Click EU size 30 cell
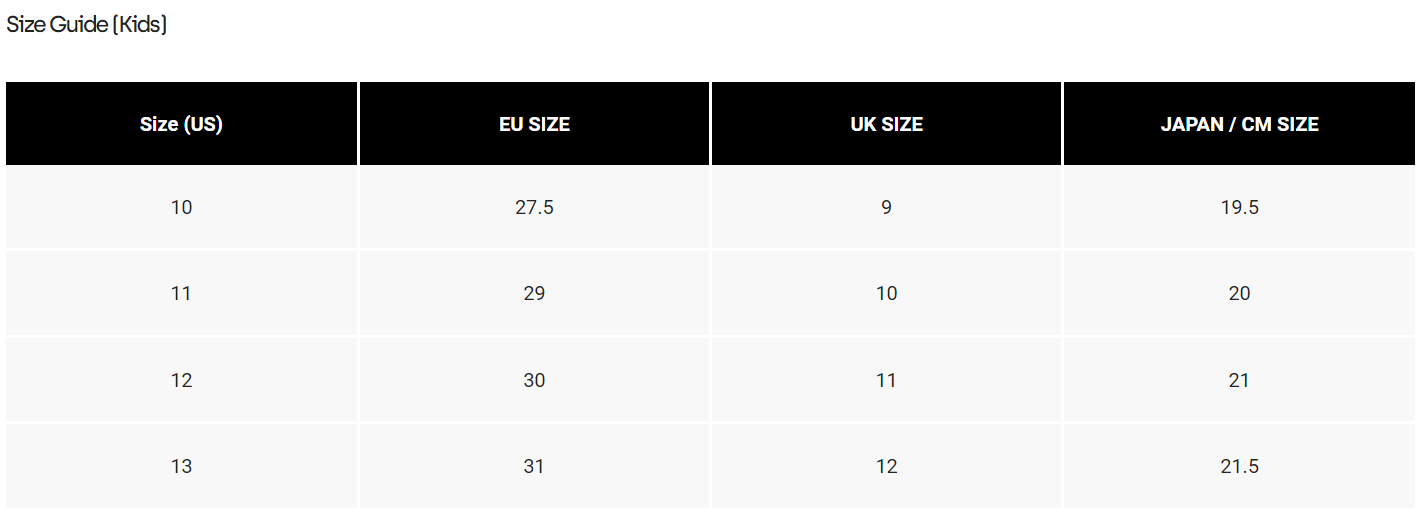This screenshot has height=511, width=1425. pyautogui.click(x=534, y=380)
